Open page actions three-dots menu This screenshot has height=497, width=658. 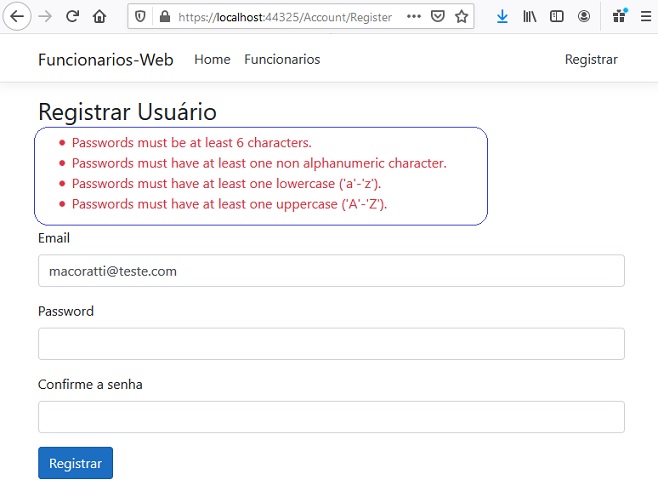414,16
